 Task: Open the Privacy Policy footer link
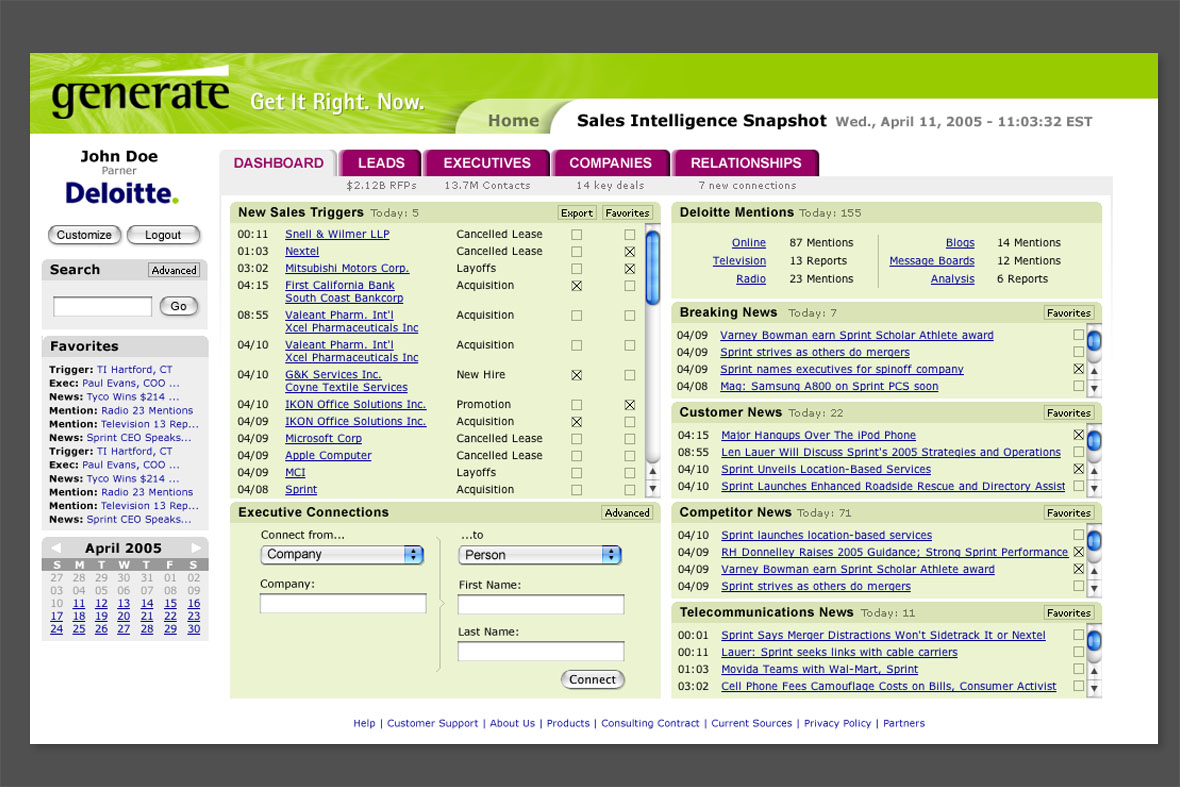click(x=838, y=724)
